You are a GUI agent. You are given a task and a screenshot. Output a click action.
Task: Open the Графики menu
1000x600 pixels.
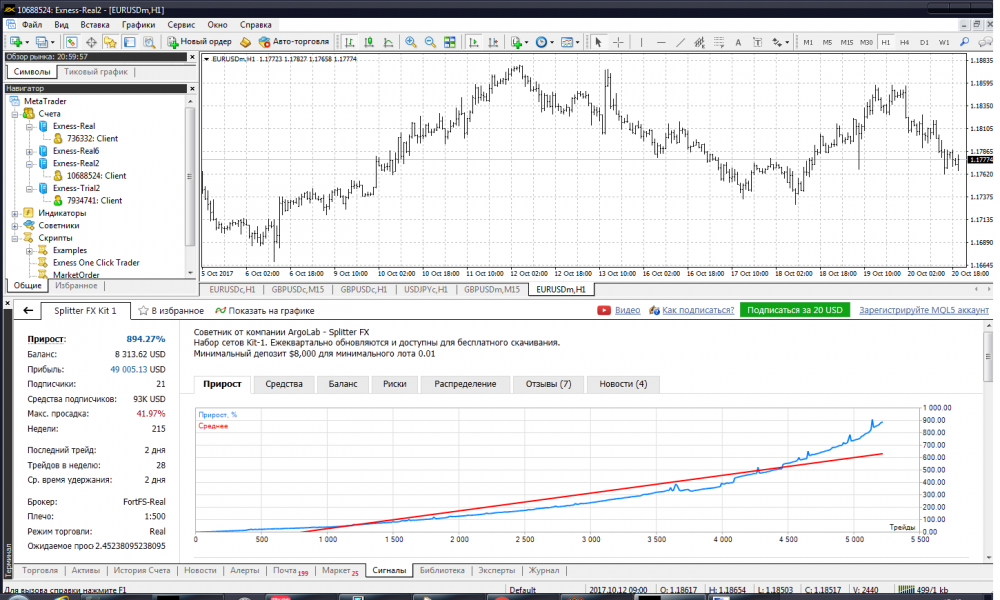click(138, 25)
